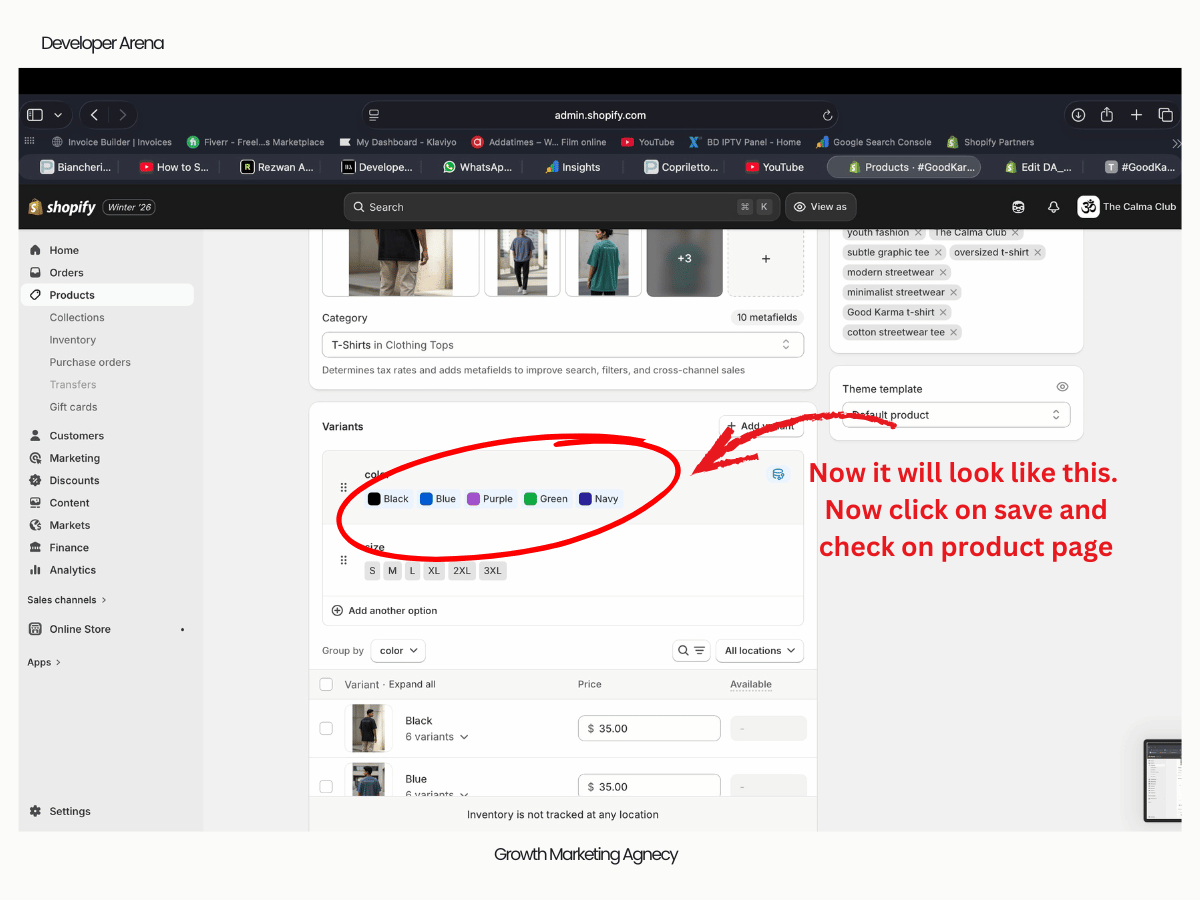Preview theme template via the eye icon
This screenshot has height=900, width=1200.
click(1062, 387)
